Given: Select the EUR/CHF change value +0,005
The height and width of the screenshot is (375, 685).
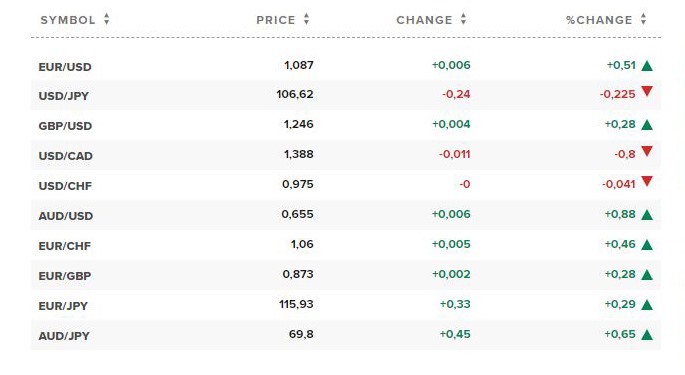Looking at the screenshot, I should (451, 244).
